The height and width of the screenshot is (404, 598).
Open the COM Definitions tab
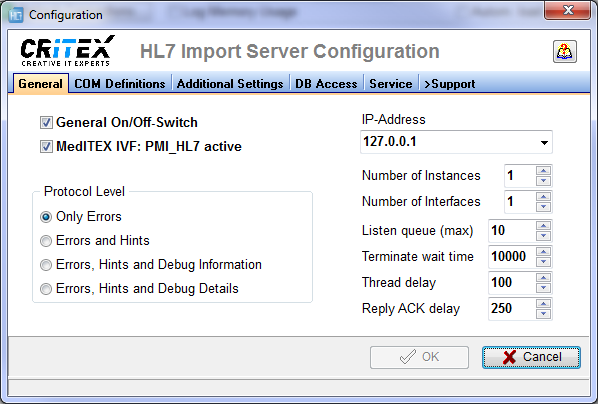coord(120,84)
